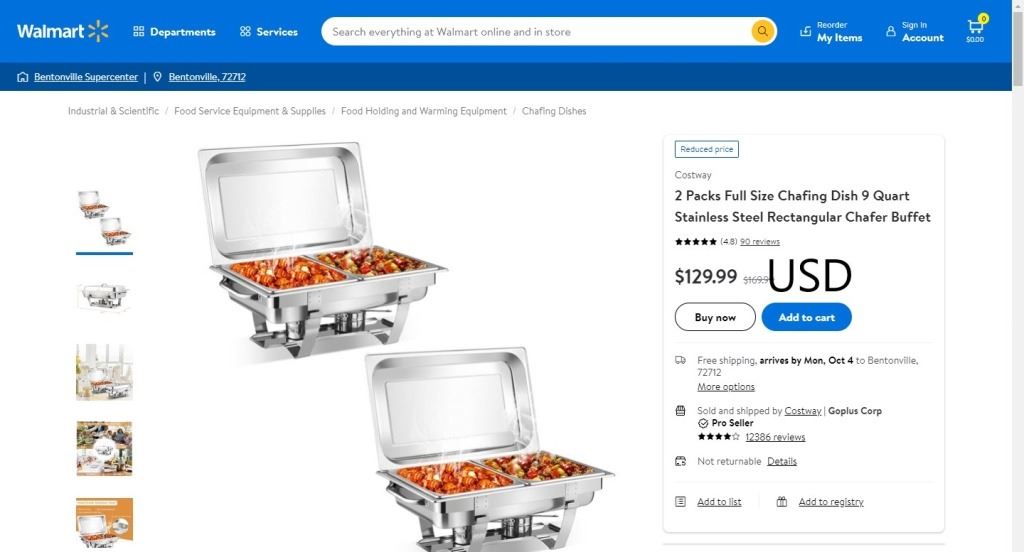Viewport: 1024px width, 552px height.
Task: Click the Buy now button
Action: (715, 317)
